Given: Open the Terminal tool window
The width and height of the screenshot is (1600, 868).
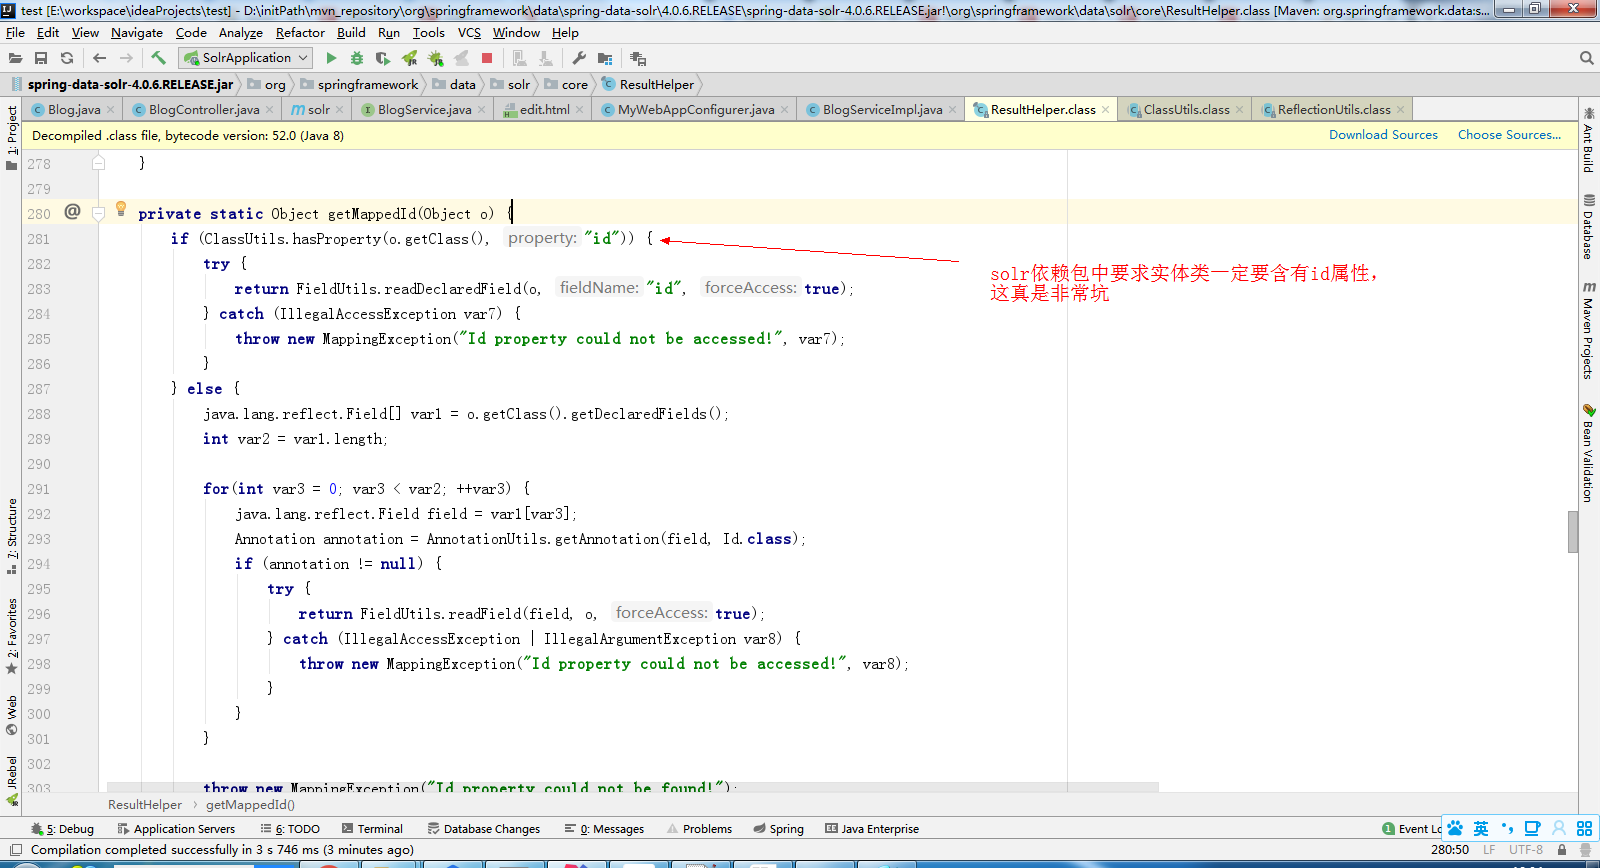Looking at the screenshot, I should coord(372,829).
